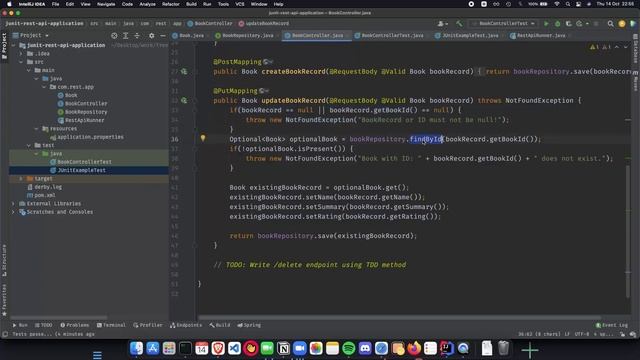Open the Notion icon in the dock

click(x=283, y=348)
